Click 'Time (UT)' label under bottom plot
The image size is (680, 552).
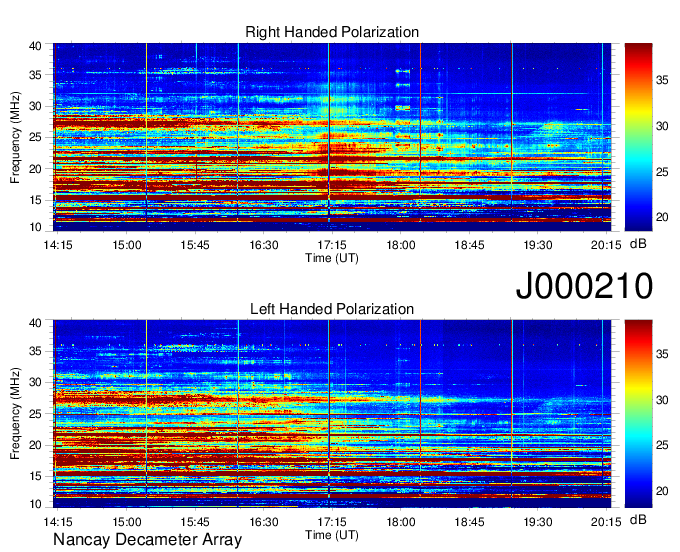pyautogui.click(x=332, y=535)
